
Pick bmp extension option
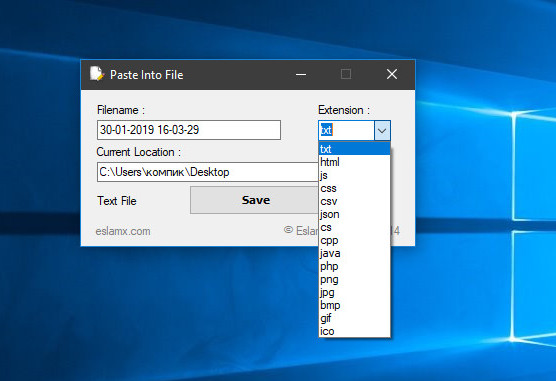point(355,305)
